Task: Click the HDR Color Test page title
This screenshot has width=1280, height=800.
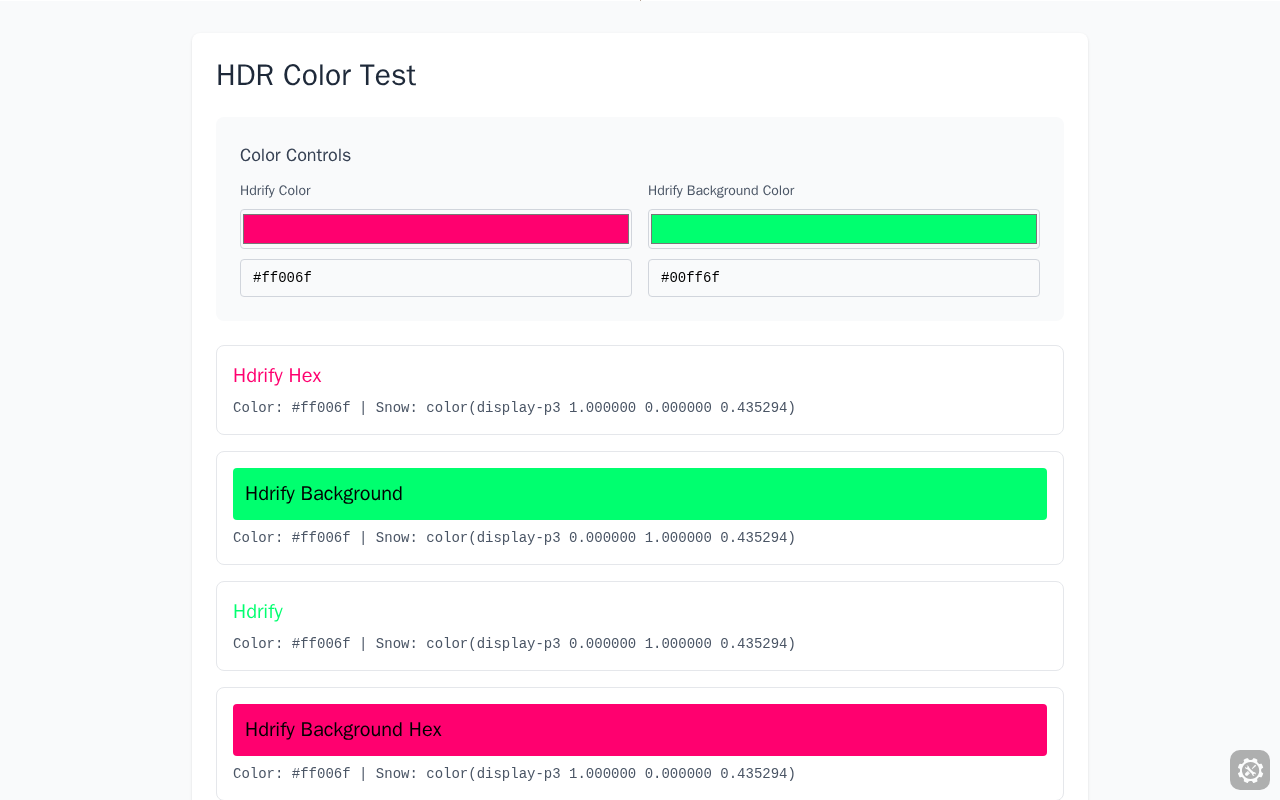Action: pos(316,75)
